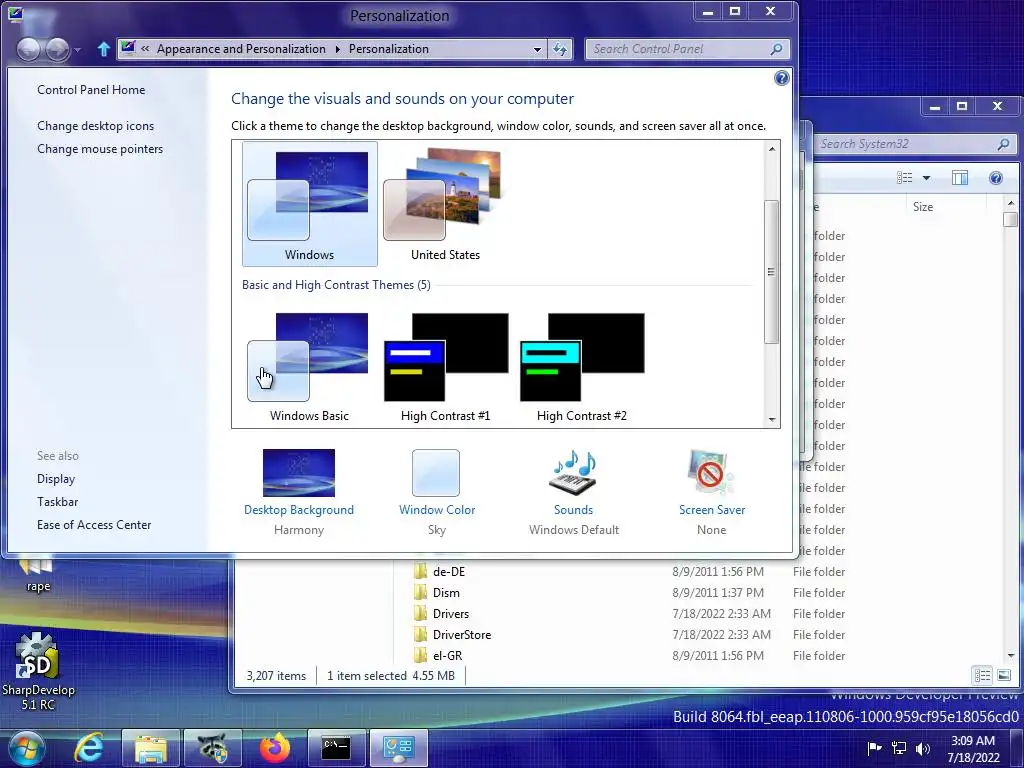This screenshot has width=1024, height=768.
Task: Open Ease of Access Center link
Action: tap(94, 524)
